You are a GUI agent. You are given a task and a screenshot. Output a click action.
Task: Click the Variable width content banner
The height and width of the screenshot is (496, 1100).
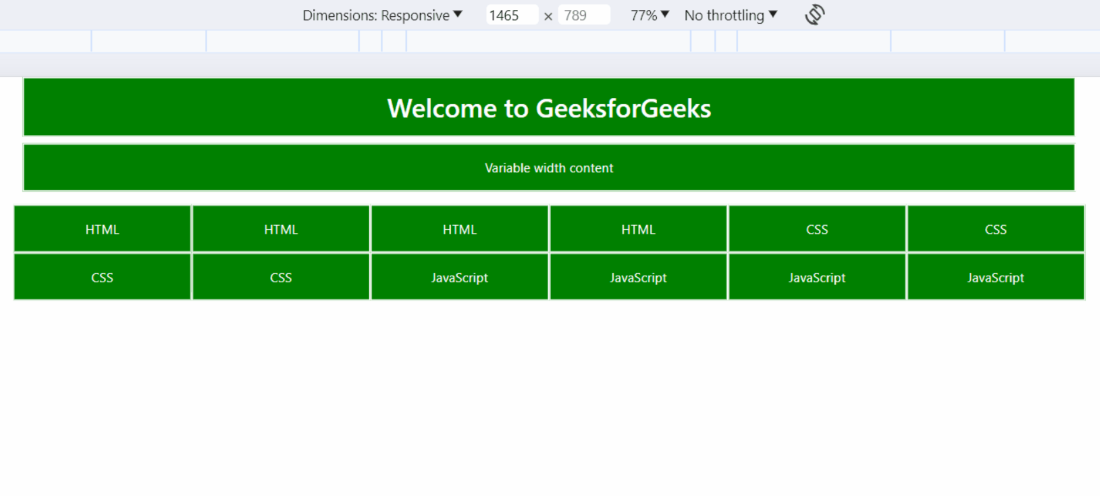549,168
